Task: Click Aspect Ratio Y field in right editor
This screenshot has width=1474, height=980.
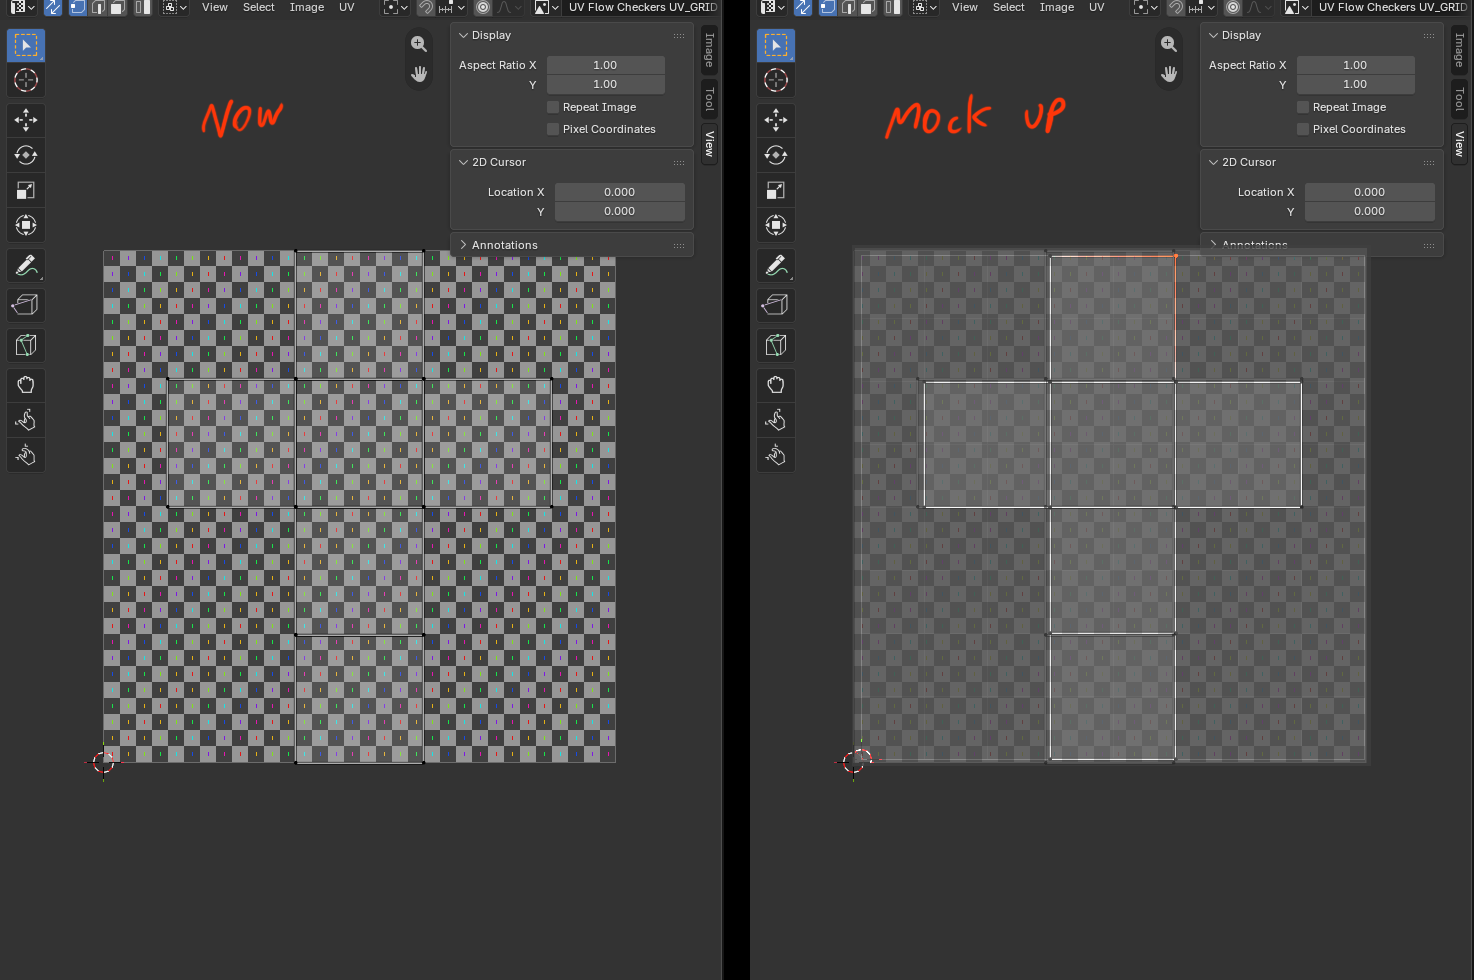Action: 1356,84
